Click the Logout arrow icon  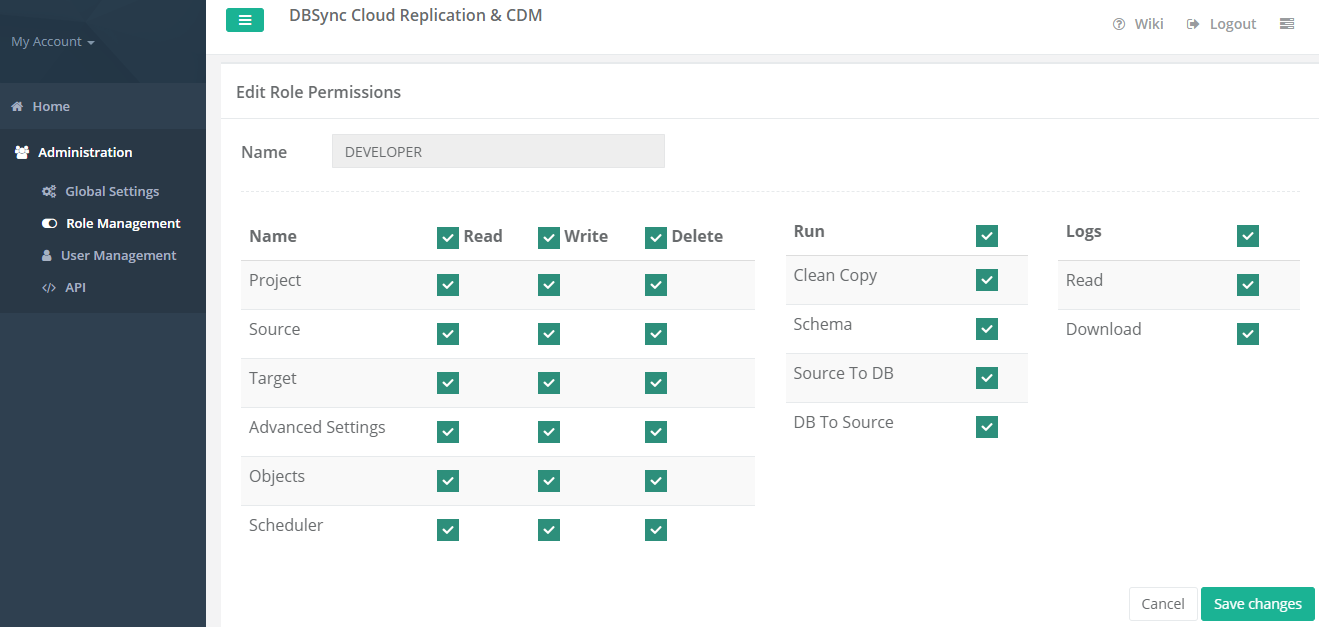pos(1193,24)
